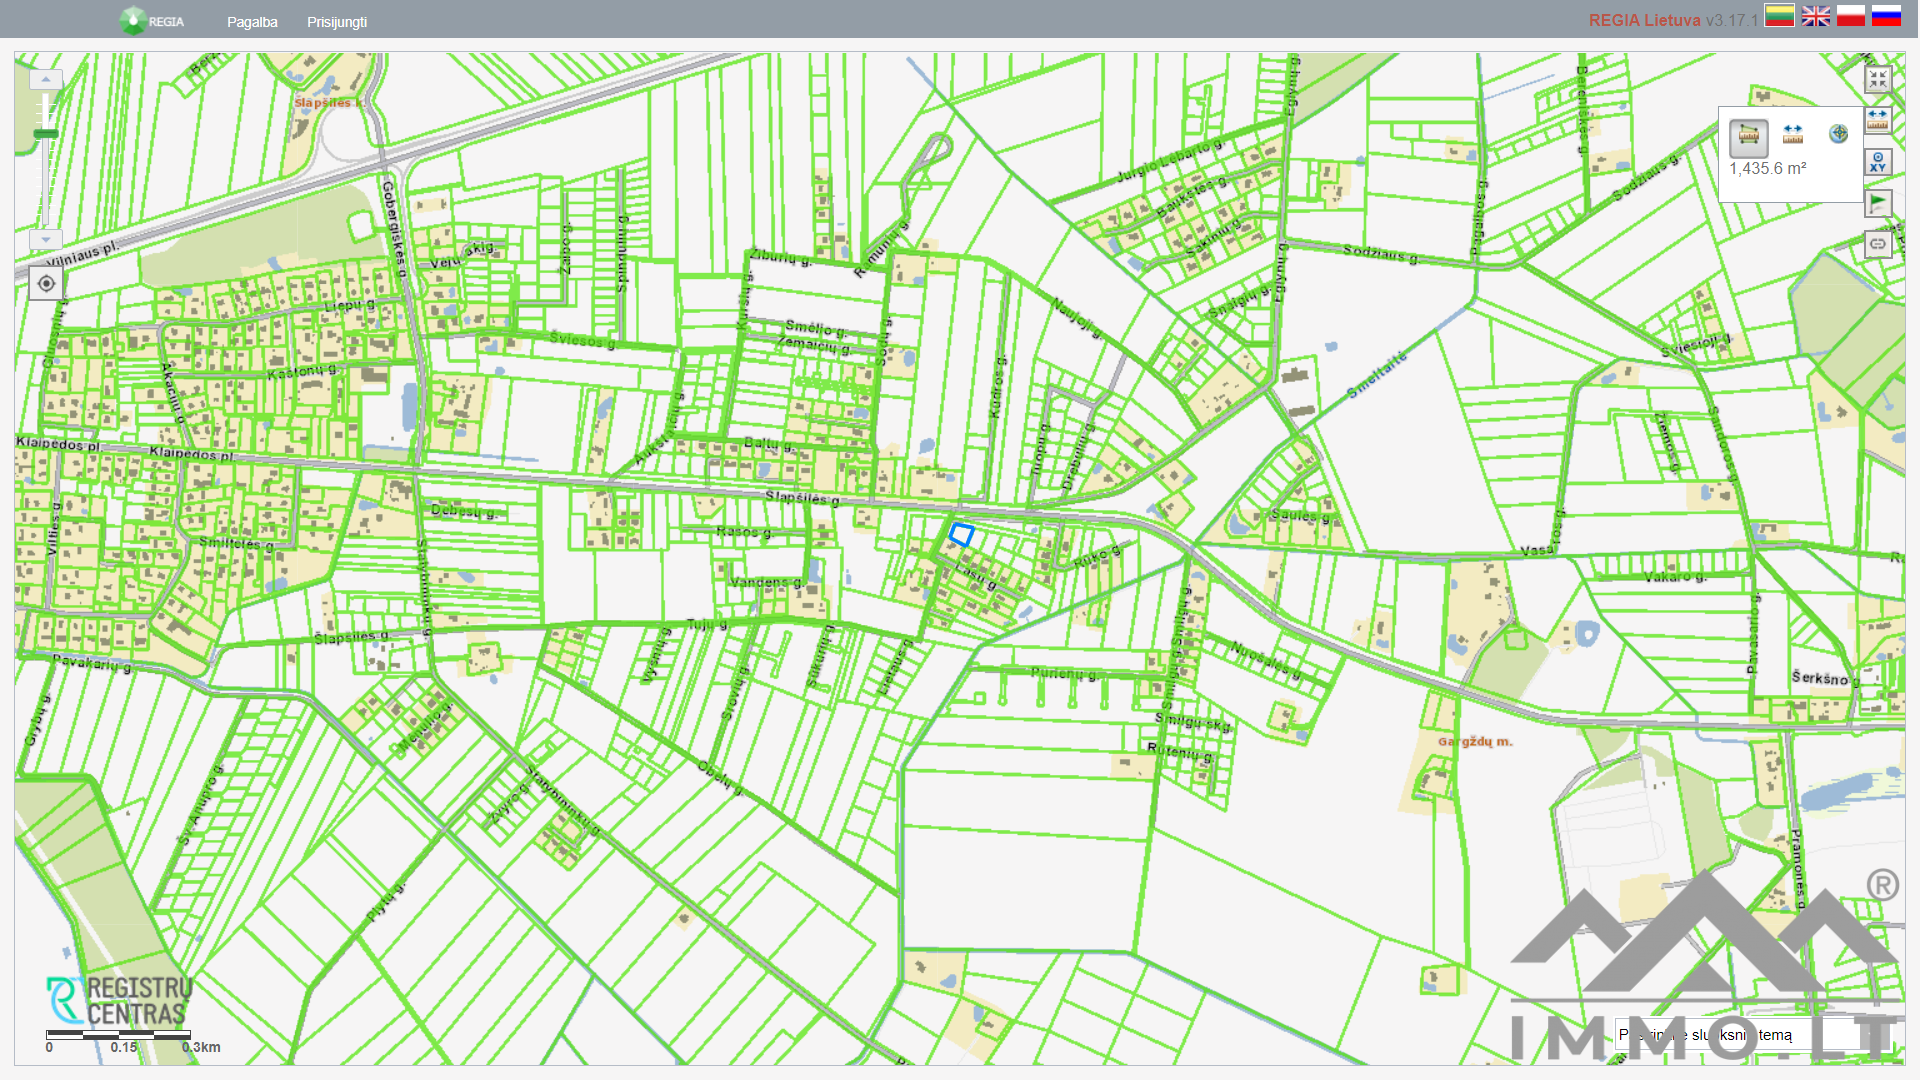This screenshot has height=1080, width=1920.
Task: Open the Pagalba help menu
Action: (252, 22)
